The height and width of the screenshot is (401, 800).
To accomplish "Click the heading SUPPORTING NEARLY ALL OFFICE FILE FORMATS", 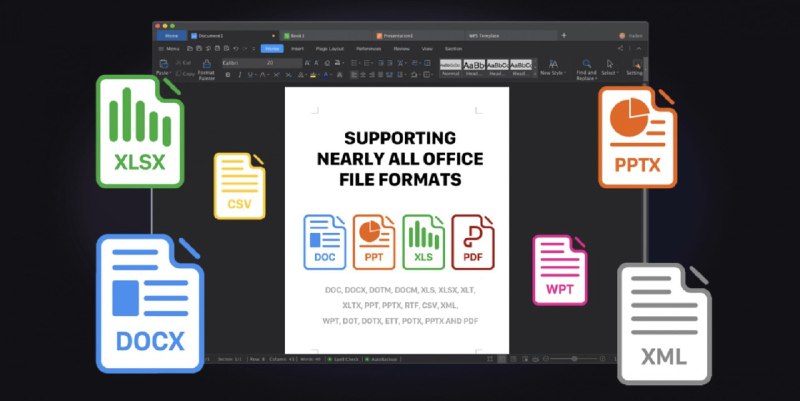I will [400, 159].
